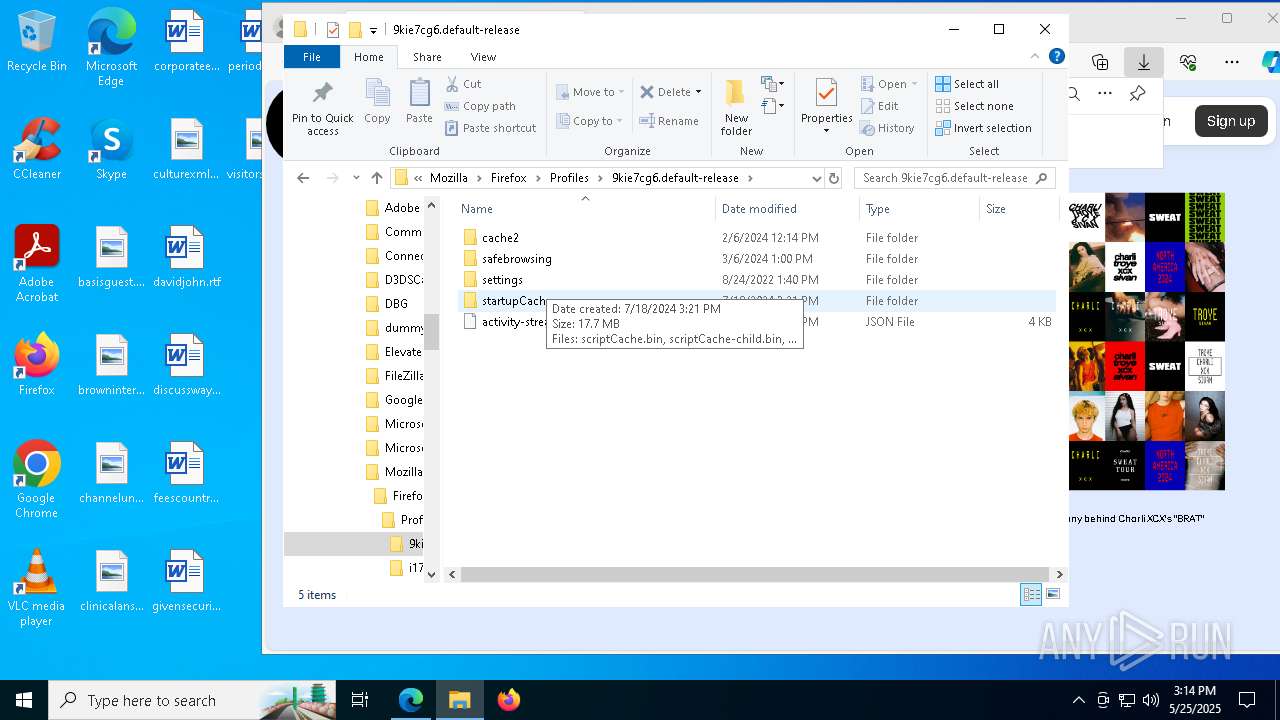
Task: Select Adobe in the navigation tree
Action: pos(393,208)
